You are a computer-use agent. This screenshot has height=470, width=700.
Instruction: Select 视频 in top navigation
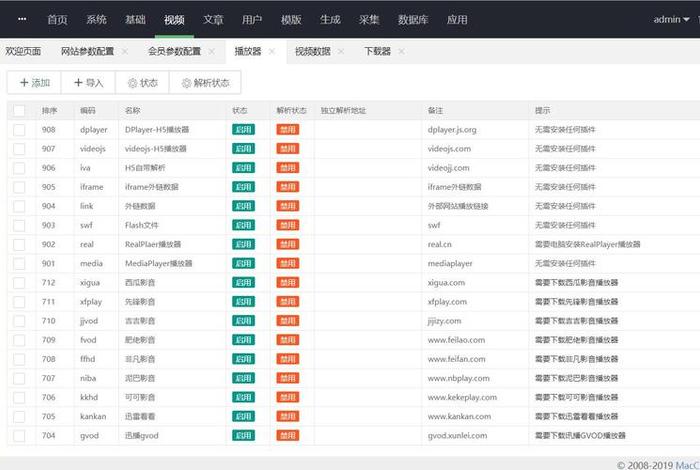pyautogui.click(x=174, y=20)
